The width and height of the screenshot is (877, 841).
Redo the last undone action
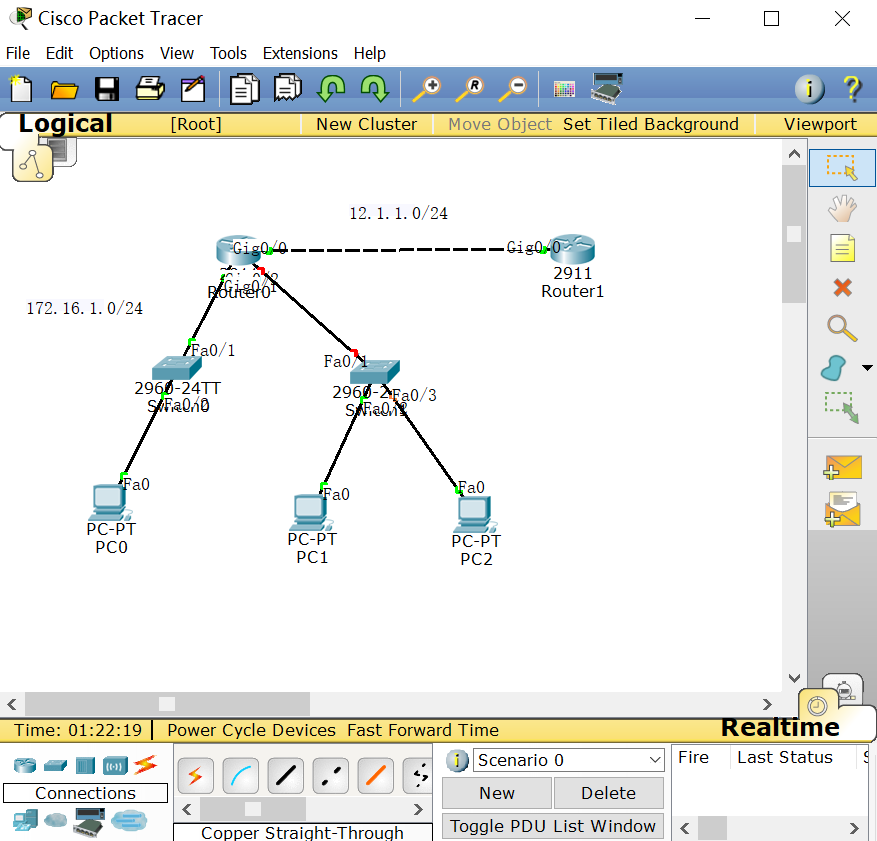pos(374,88)
